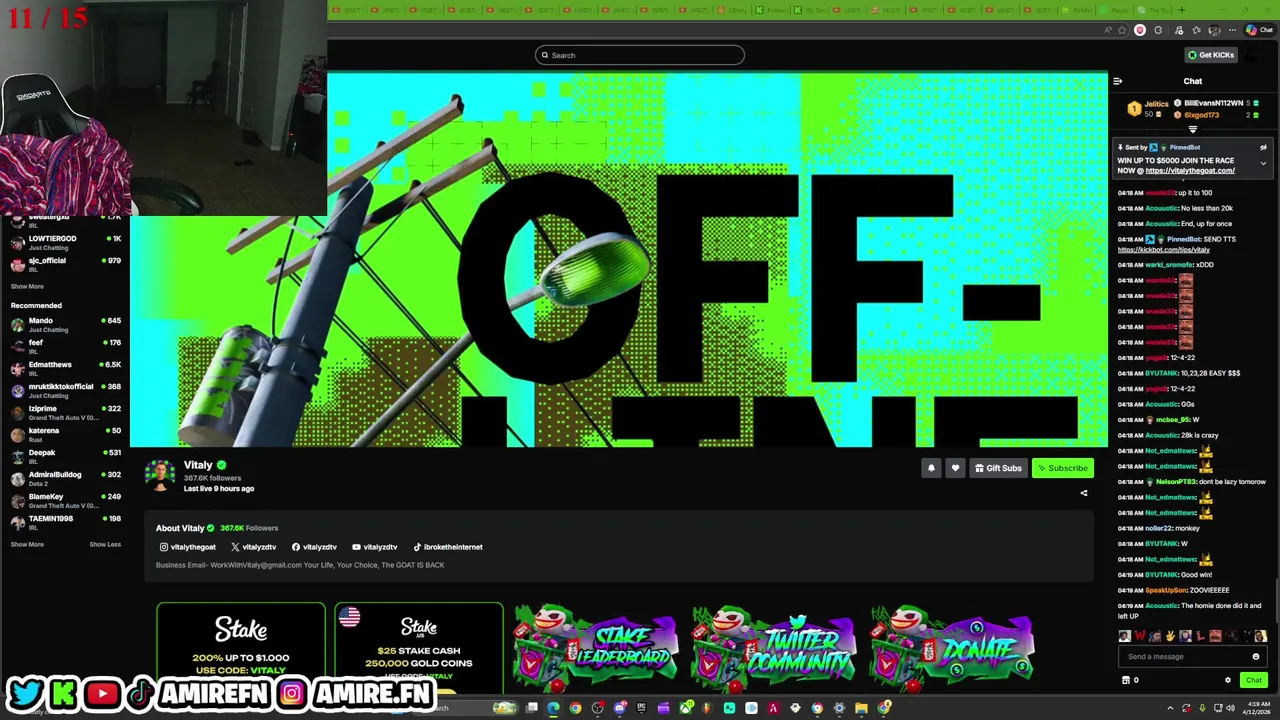Expand the gift leaderboard in chat

point(1192,129)
